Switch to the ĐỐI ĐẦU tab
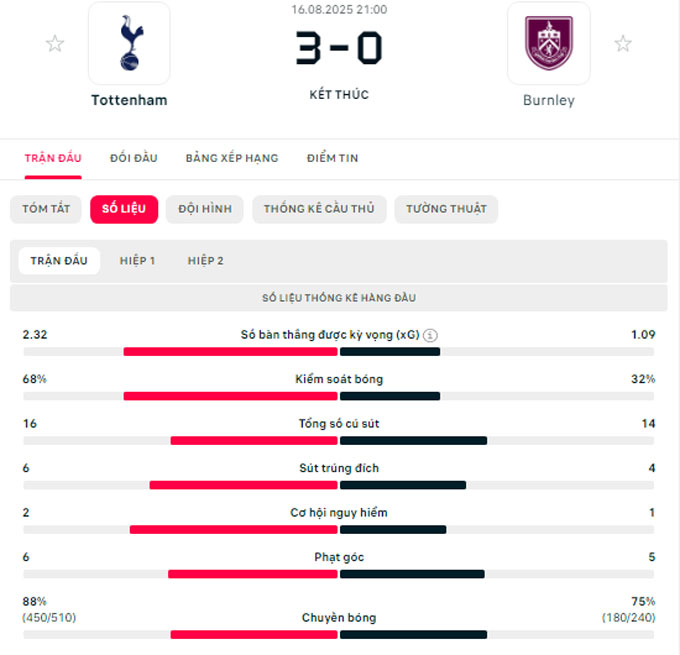The width and height of the screenshot is (680, 655). click(x=134, y=158)
